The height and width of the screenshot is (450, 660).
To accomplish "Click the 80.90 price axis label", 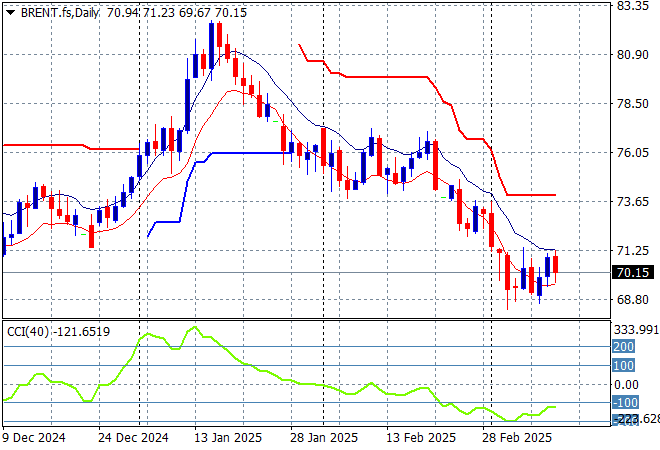I will click(x=633, y=55).
